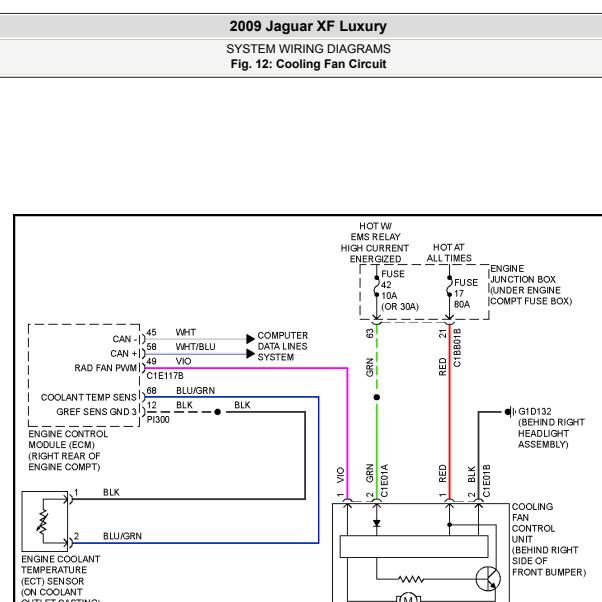This screenshot has height=602, width=602.
Task: Click the "ENGINE JUNCTION BOX" label
Action: coord(523,274)
